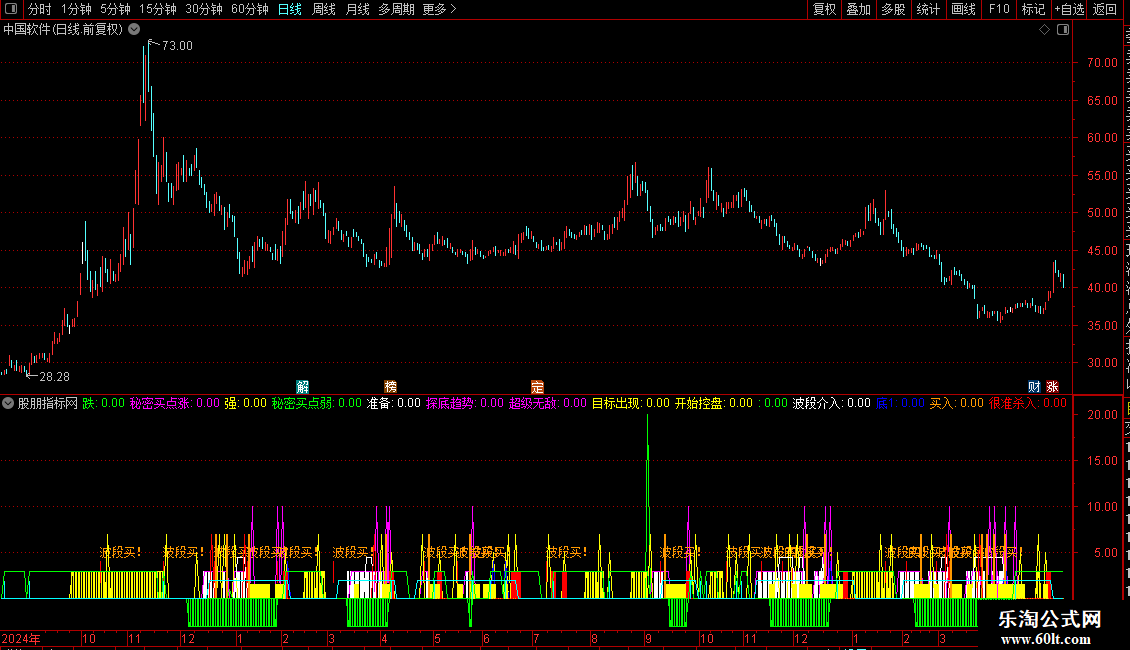Click the 73.00 high price label
The image size is (1130, 650).
[x=177, y=46]
